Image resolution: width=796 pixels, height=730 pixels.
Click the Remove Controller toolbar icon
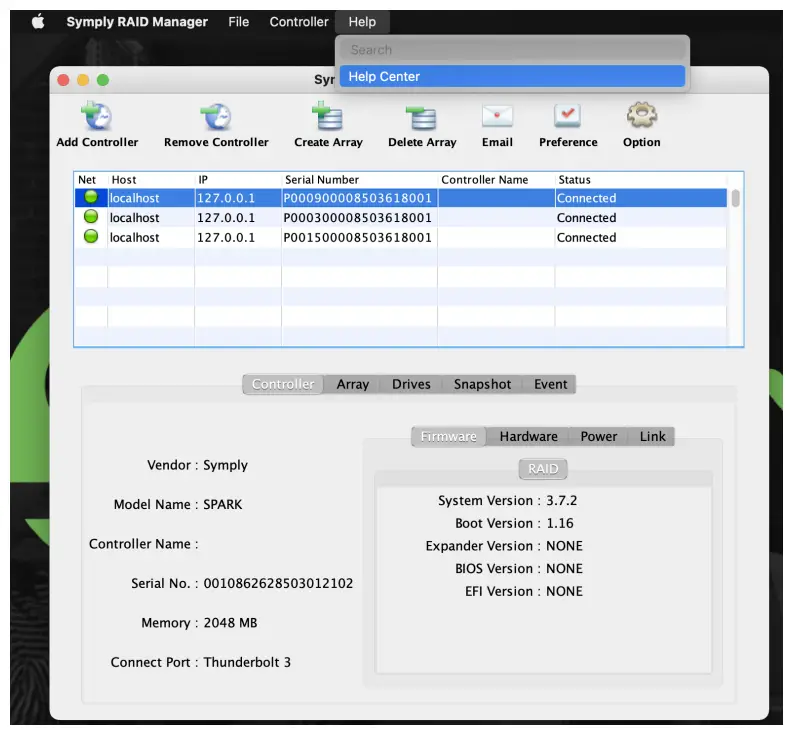point(216,116)
